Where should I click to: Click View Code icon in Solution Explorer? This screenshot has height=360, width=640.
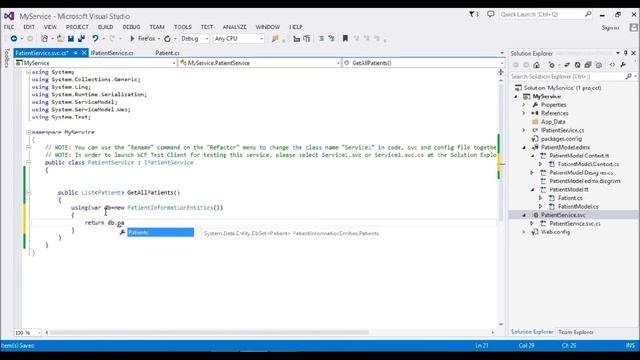point(612,65)
